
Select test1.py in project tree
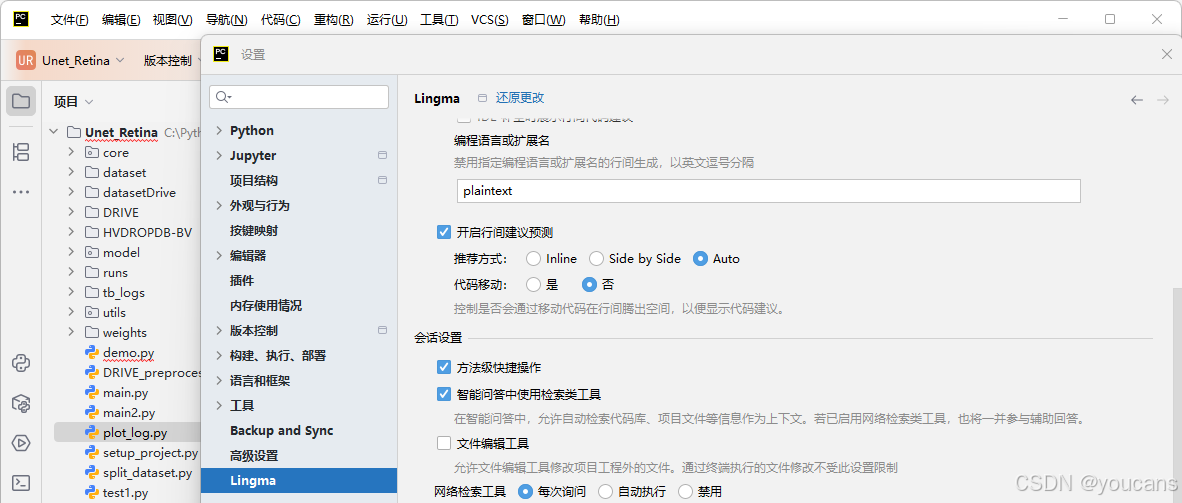[125, 493]
